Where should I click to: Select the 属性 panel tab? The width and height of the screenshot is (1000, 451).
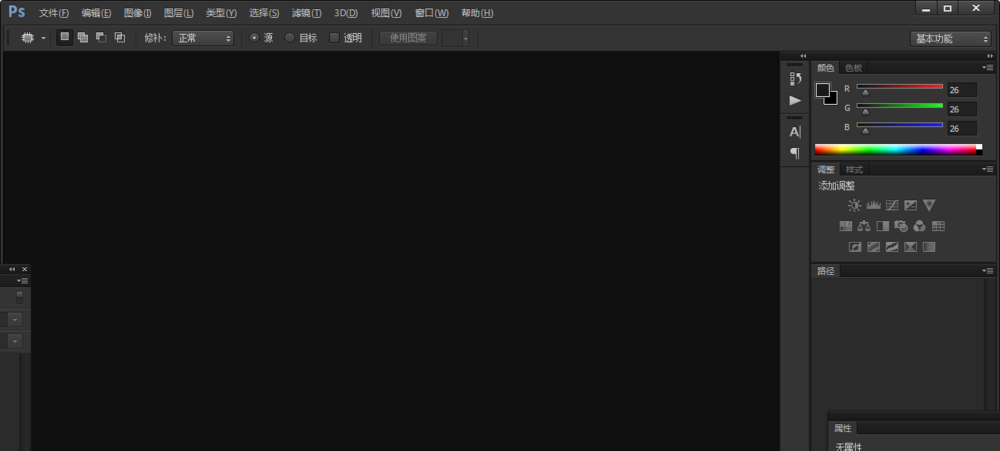pos(842,428)
